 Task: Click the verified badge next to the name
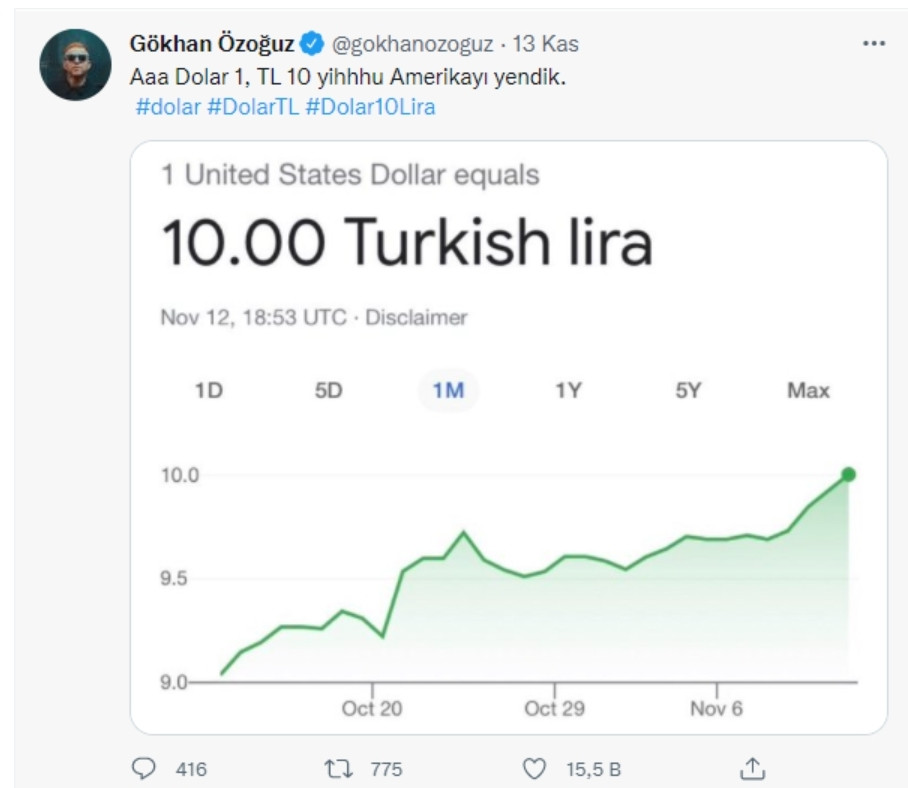coord(311,40)
